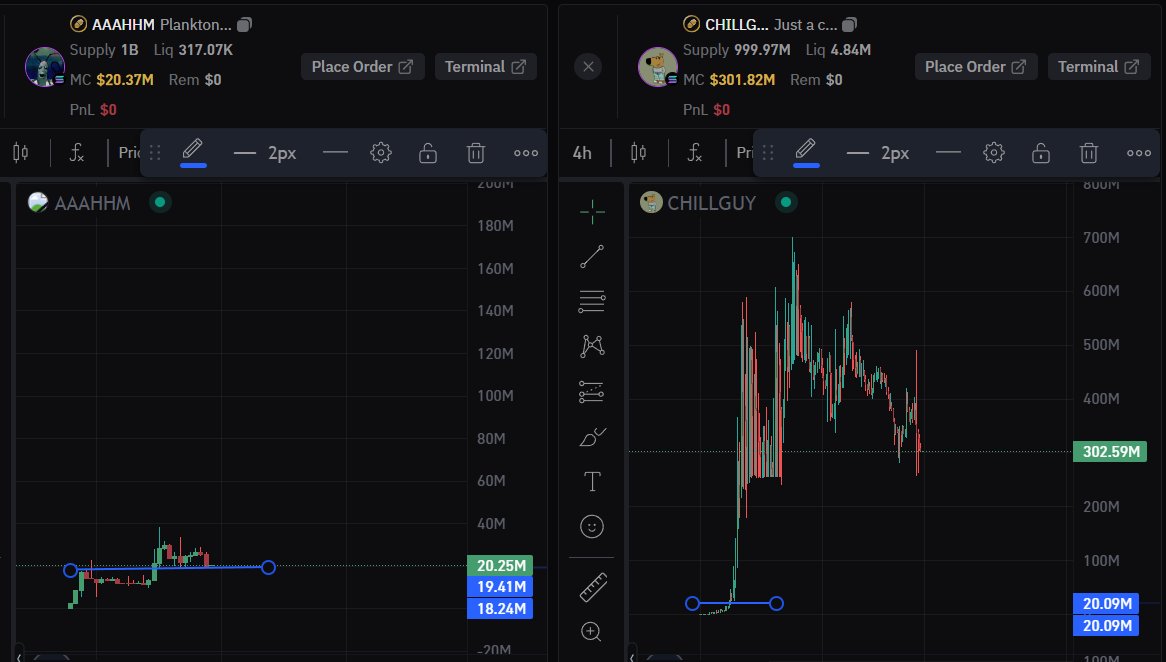Image resolution: width=1166 pixels, height=662 pixels.
Task: Select the crosshair cursor tool
Action: coord(592,212)
